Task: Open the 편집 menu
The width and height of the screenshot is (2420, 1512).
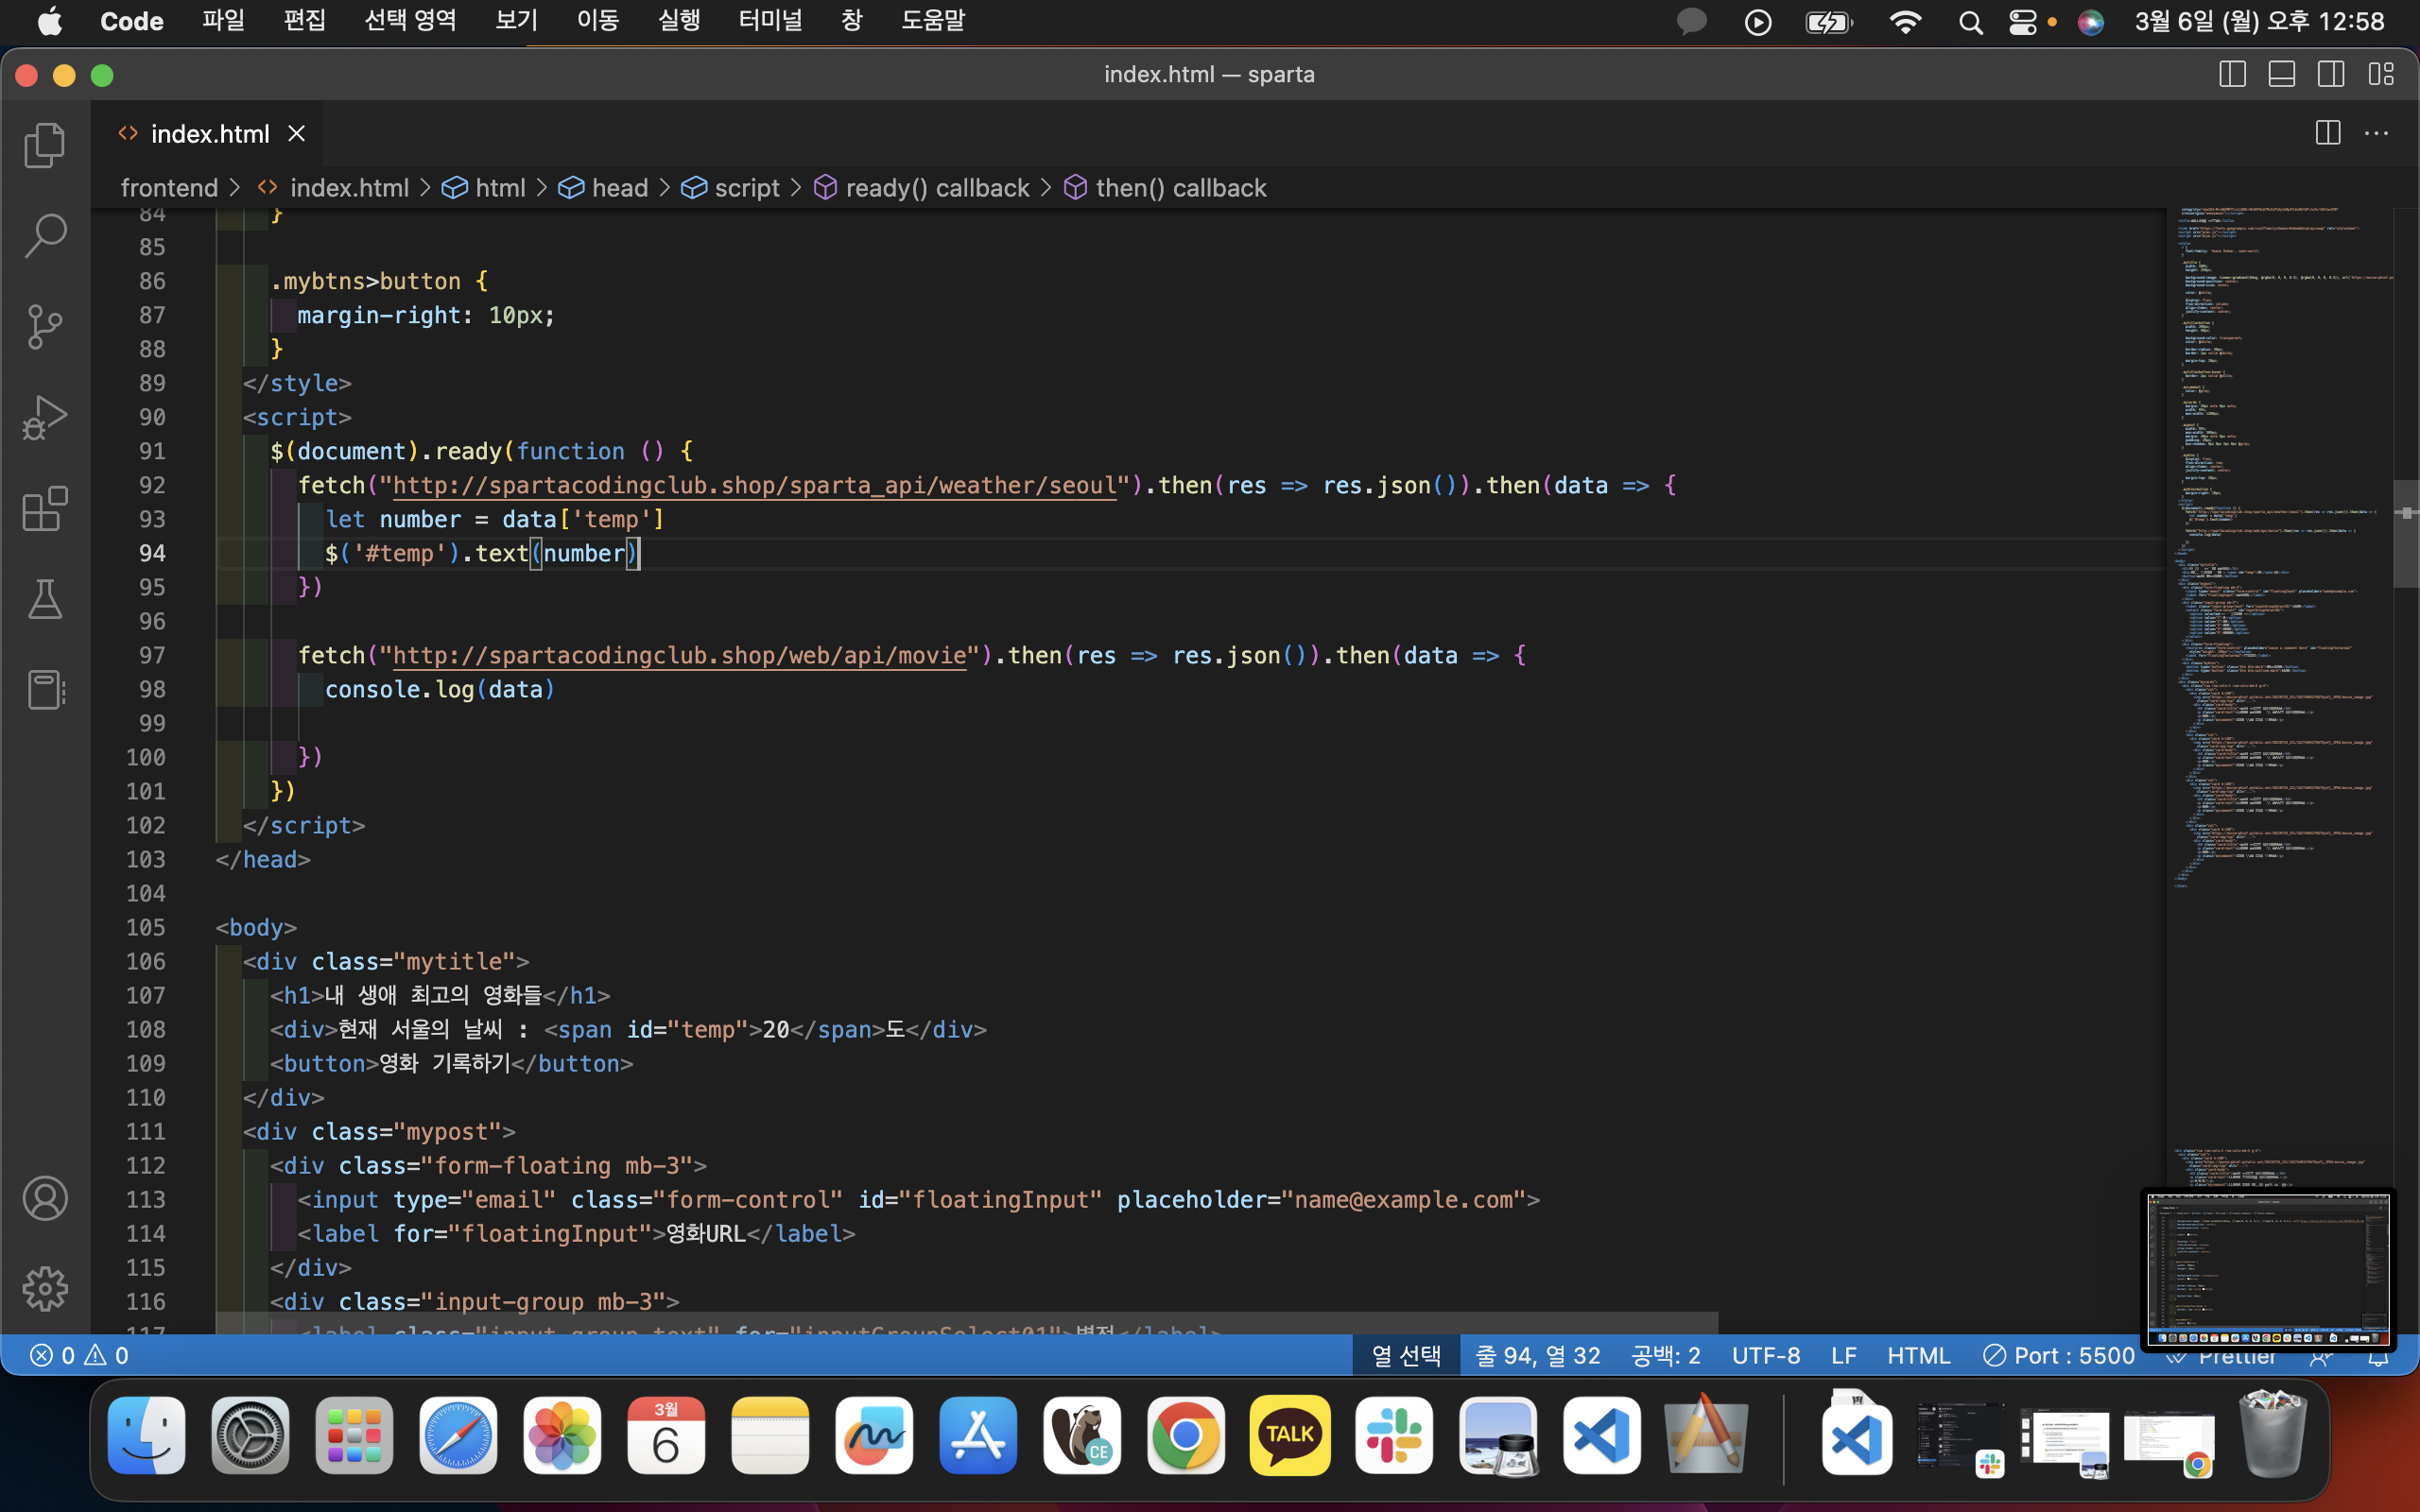Action: tap(304, 21)
